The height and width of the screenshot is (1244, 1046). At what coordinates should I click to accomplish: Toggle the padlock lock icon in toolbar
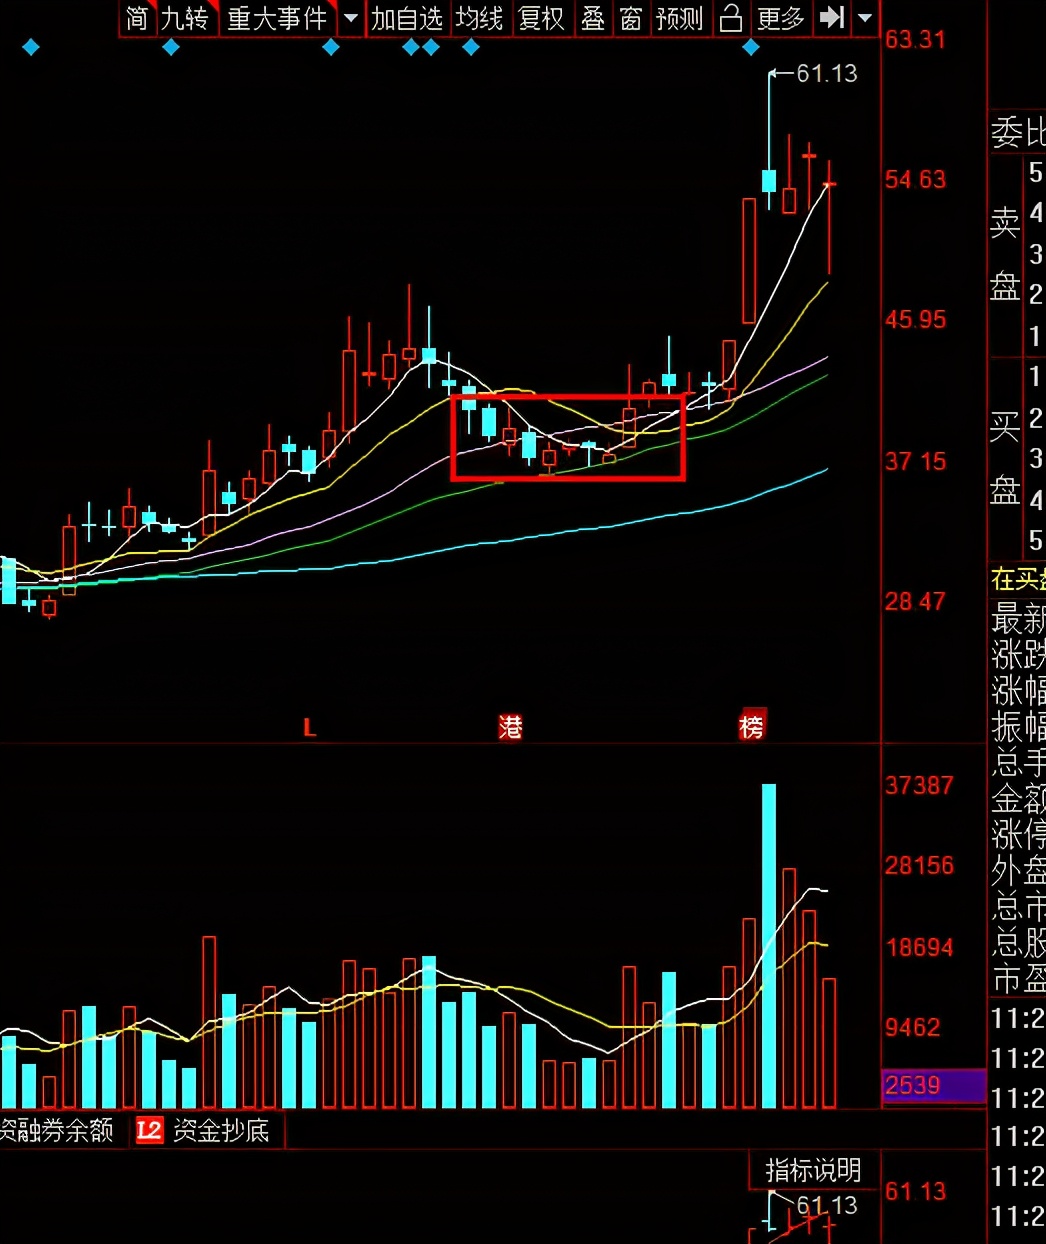pyautogui.click(x=732, y=18)
